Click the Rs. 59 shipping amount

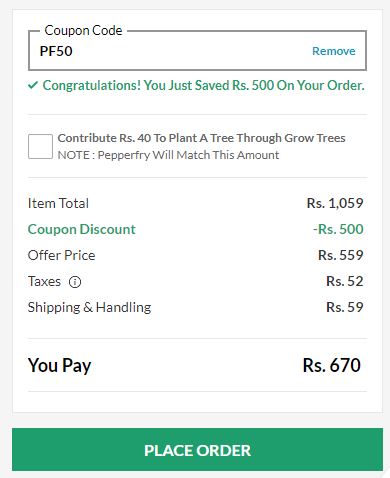click(345, 307)
